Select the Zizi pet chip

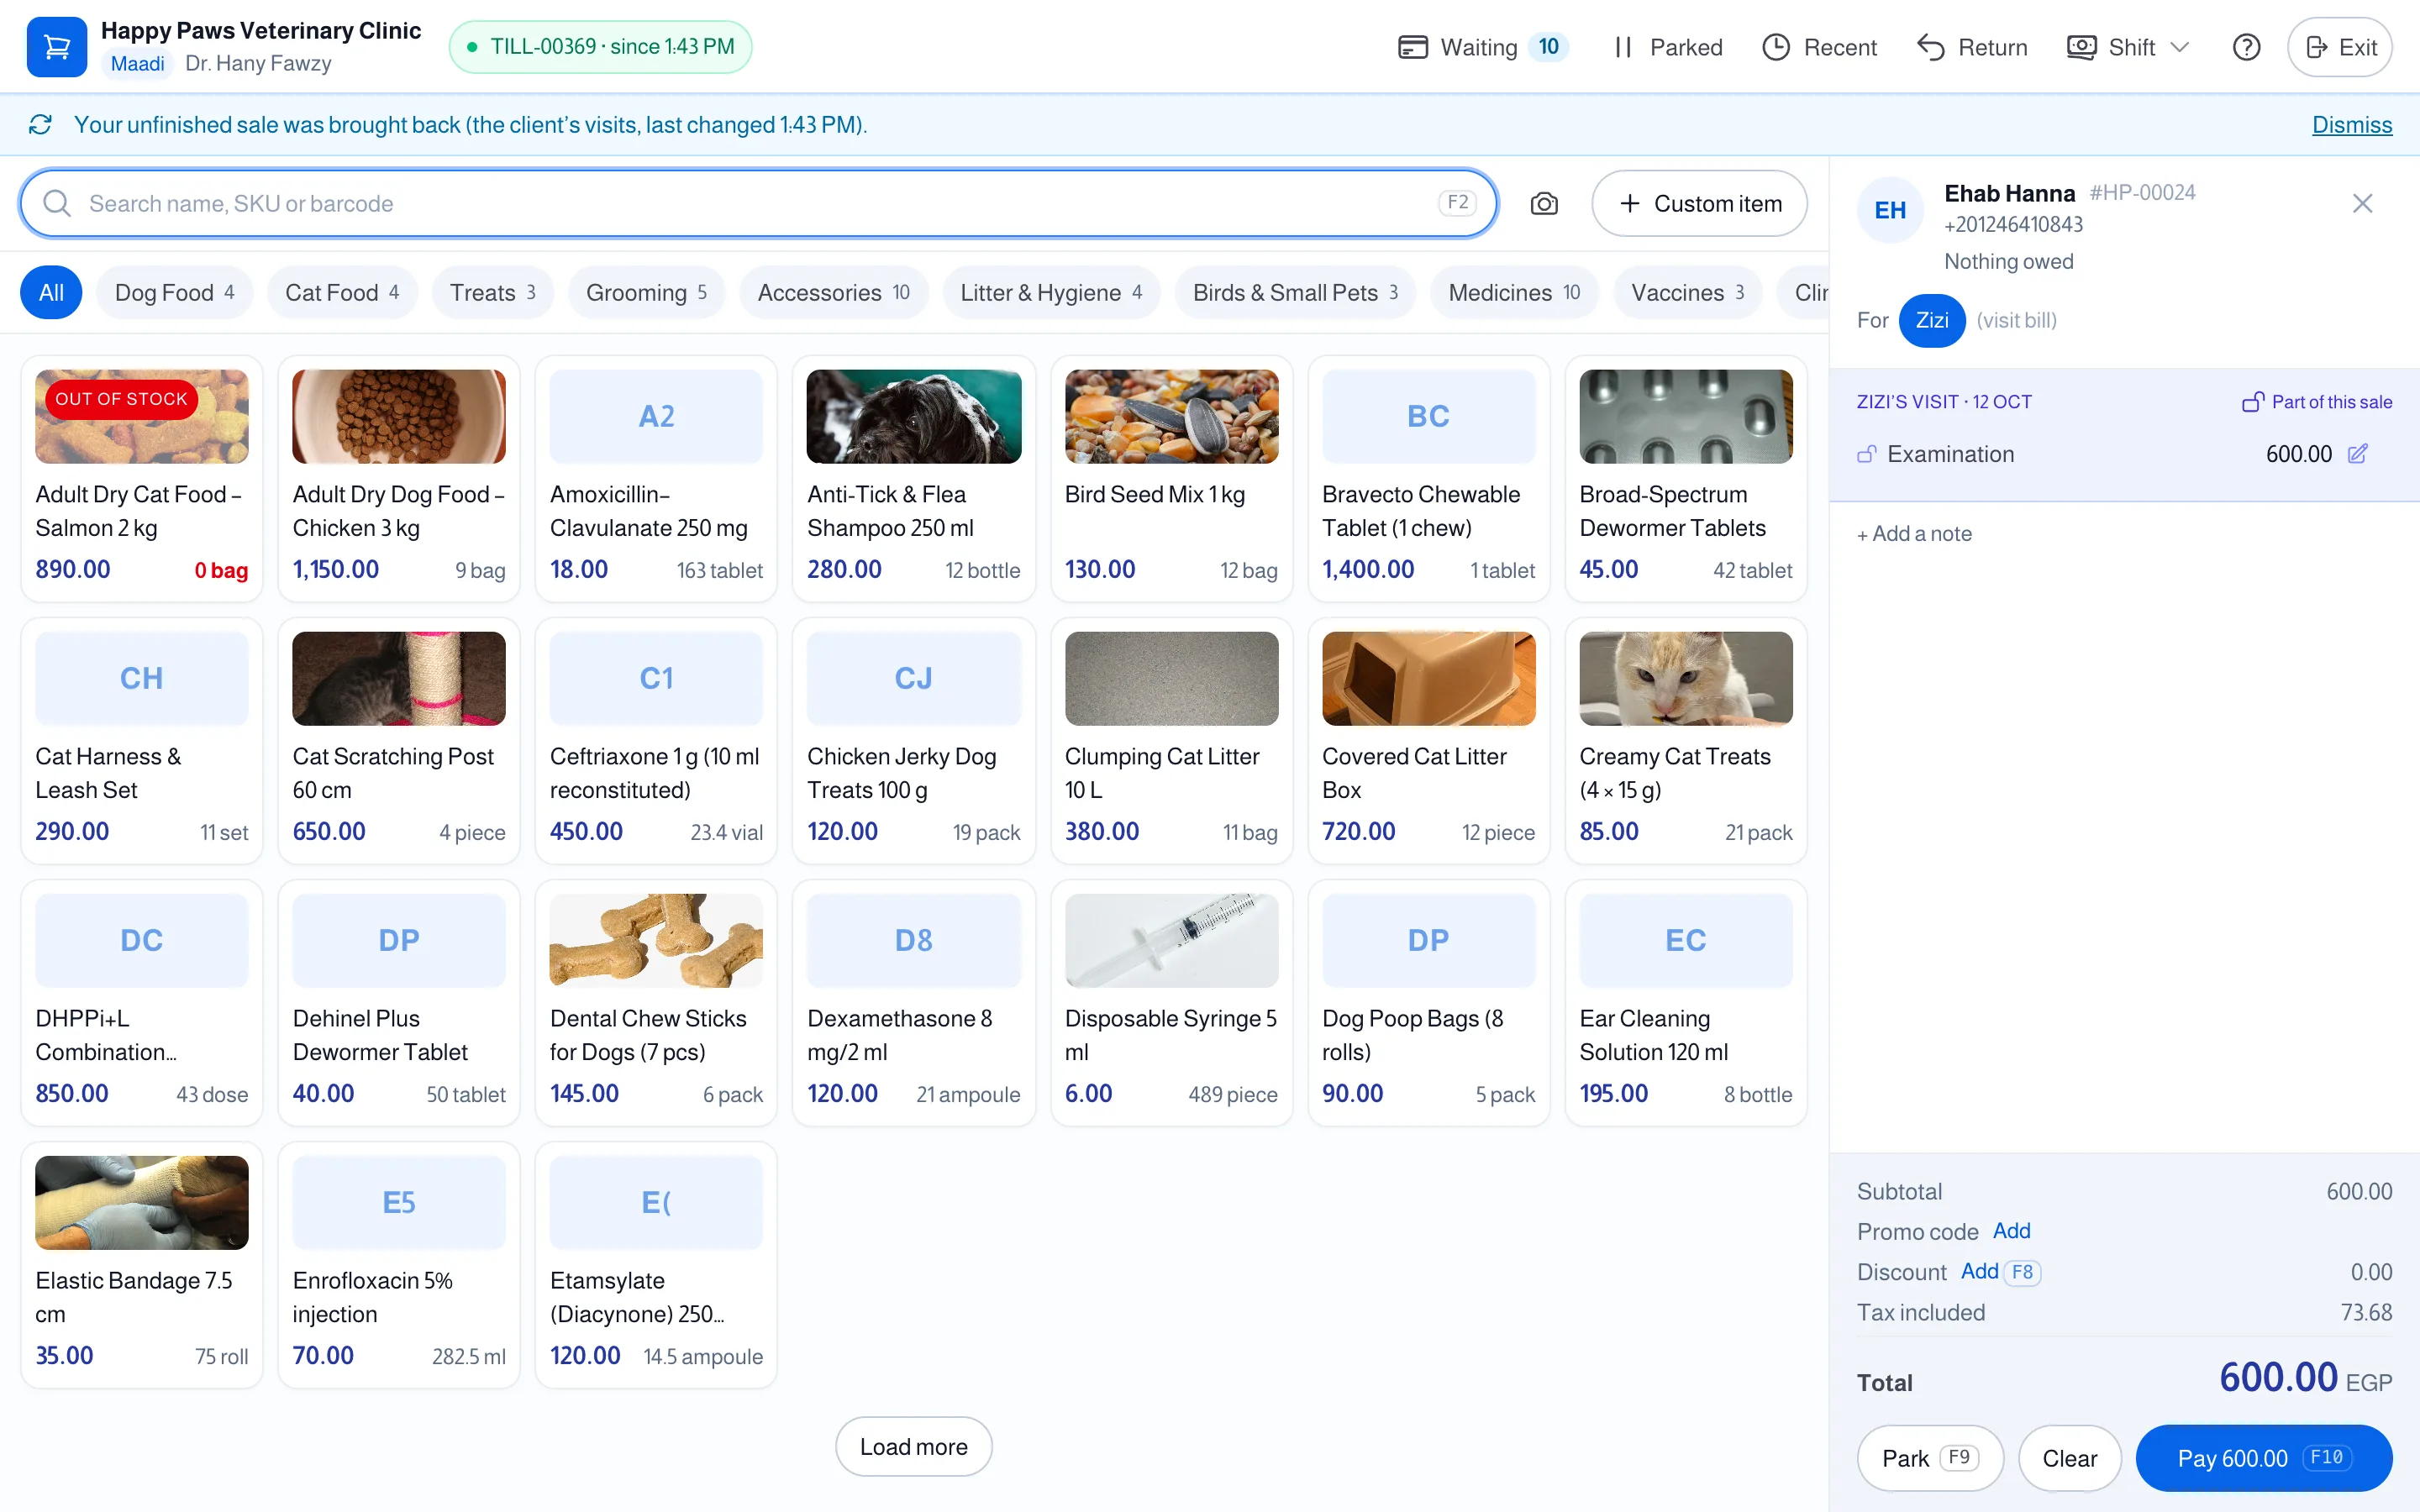[1931, 321]
